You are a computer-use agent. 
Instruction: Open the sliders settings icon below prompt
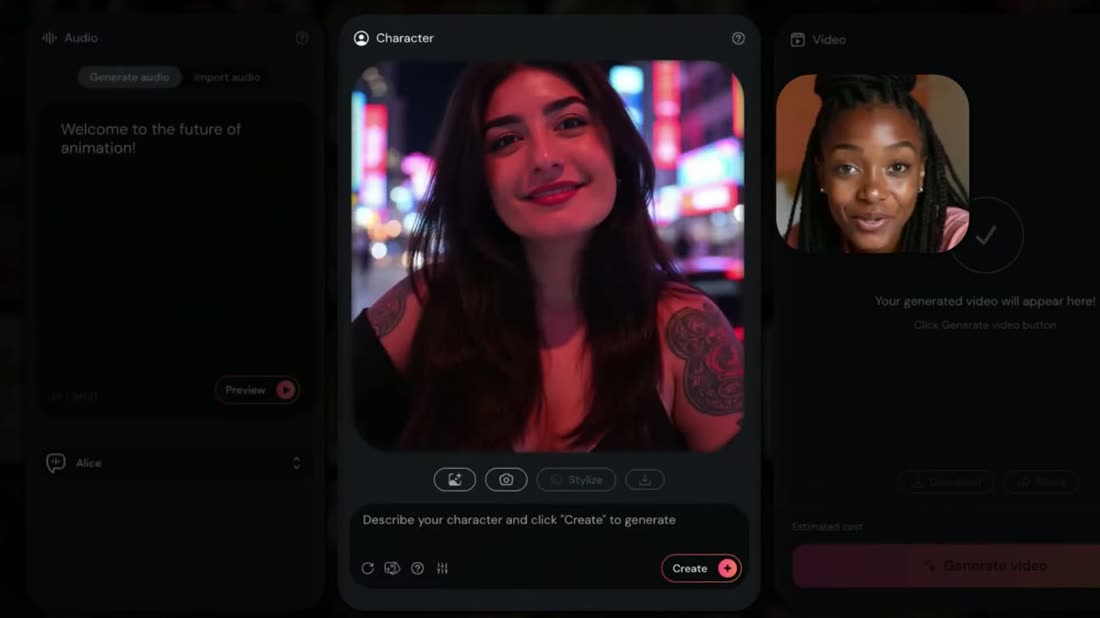443,568
